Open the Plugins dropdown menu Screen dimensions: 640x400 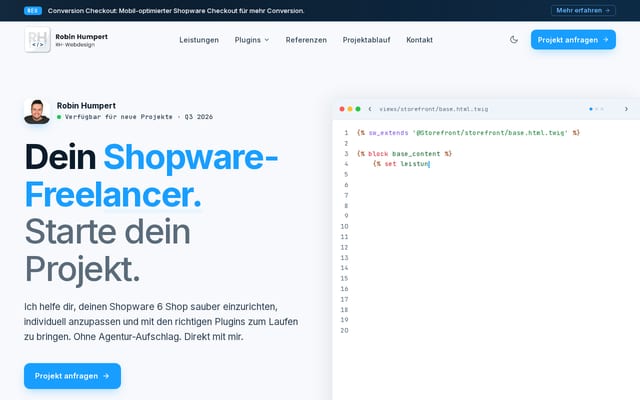252,40
